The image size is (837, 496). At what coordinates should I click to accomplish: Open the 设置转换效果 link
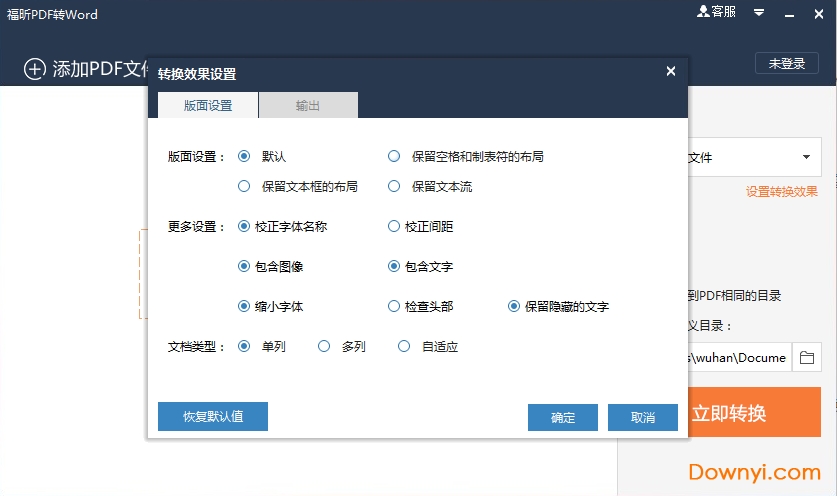point(781,192)
